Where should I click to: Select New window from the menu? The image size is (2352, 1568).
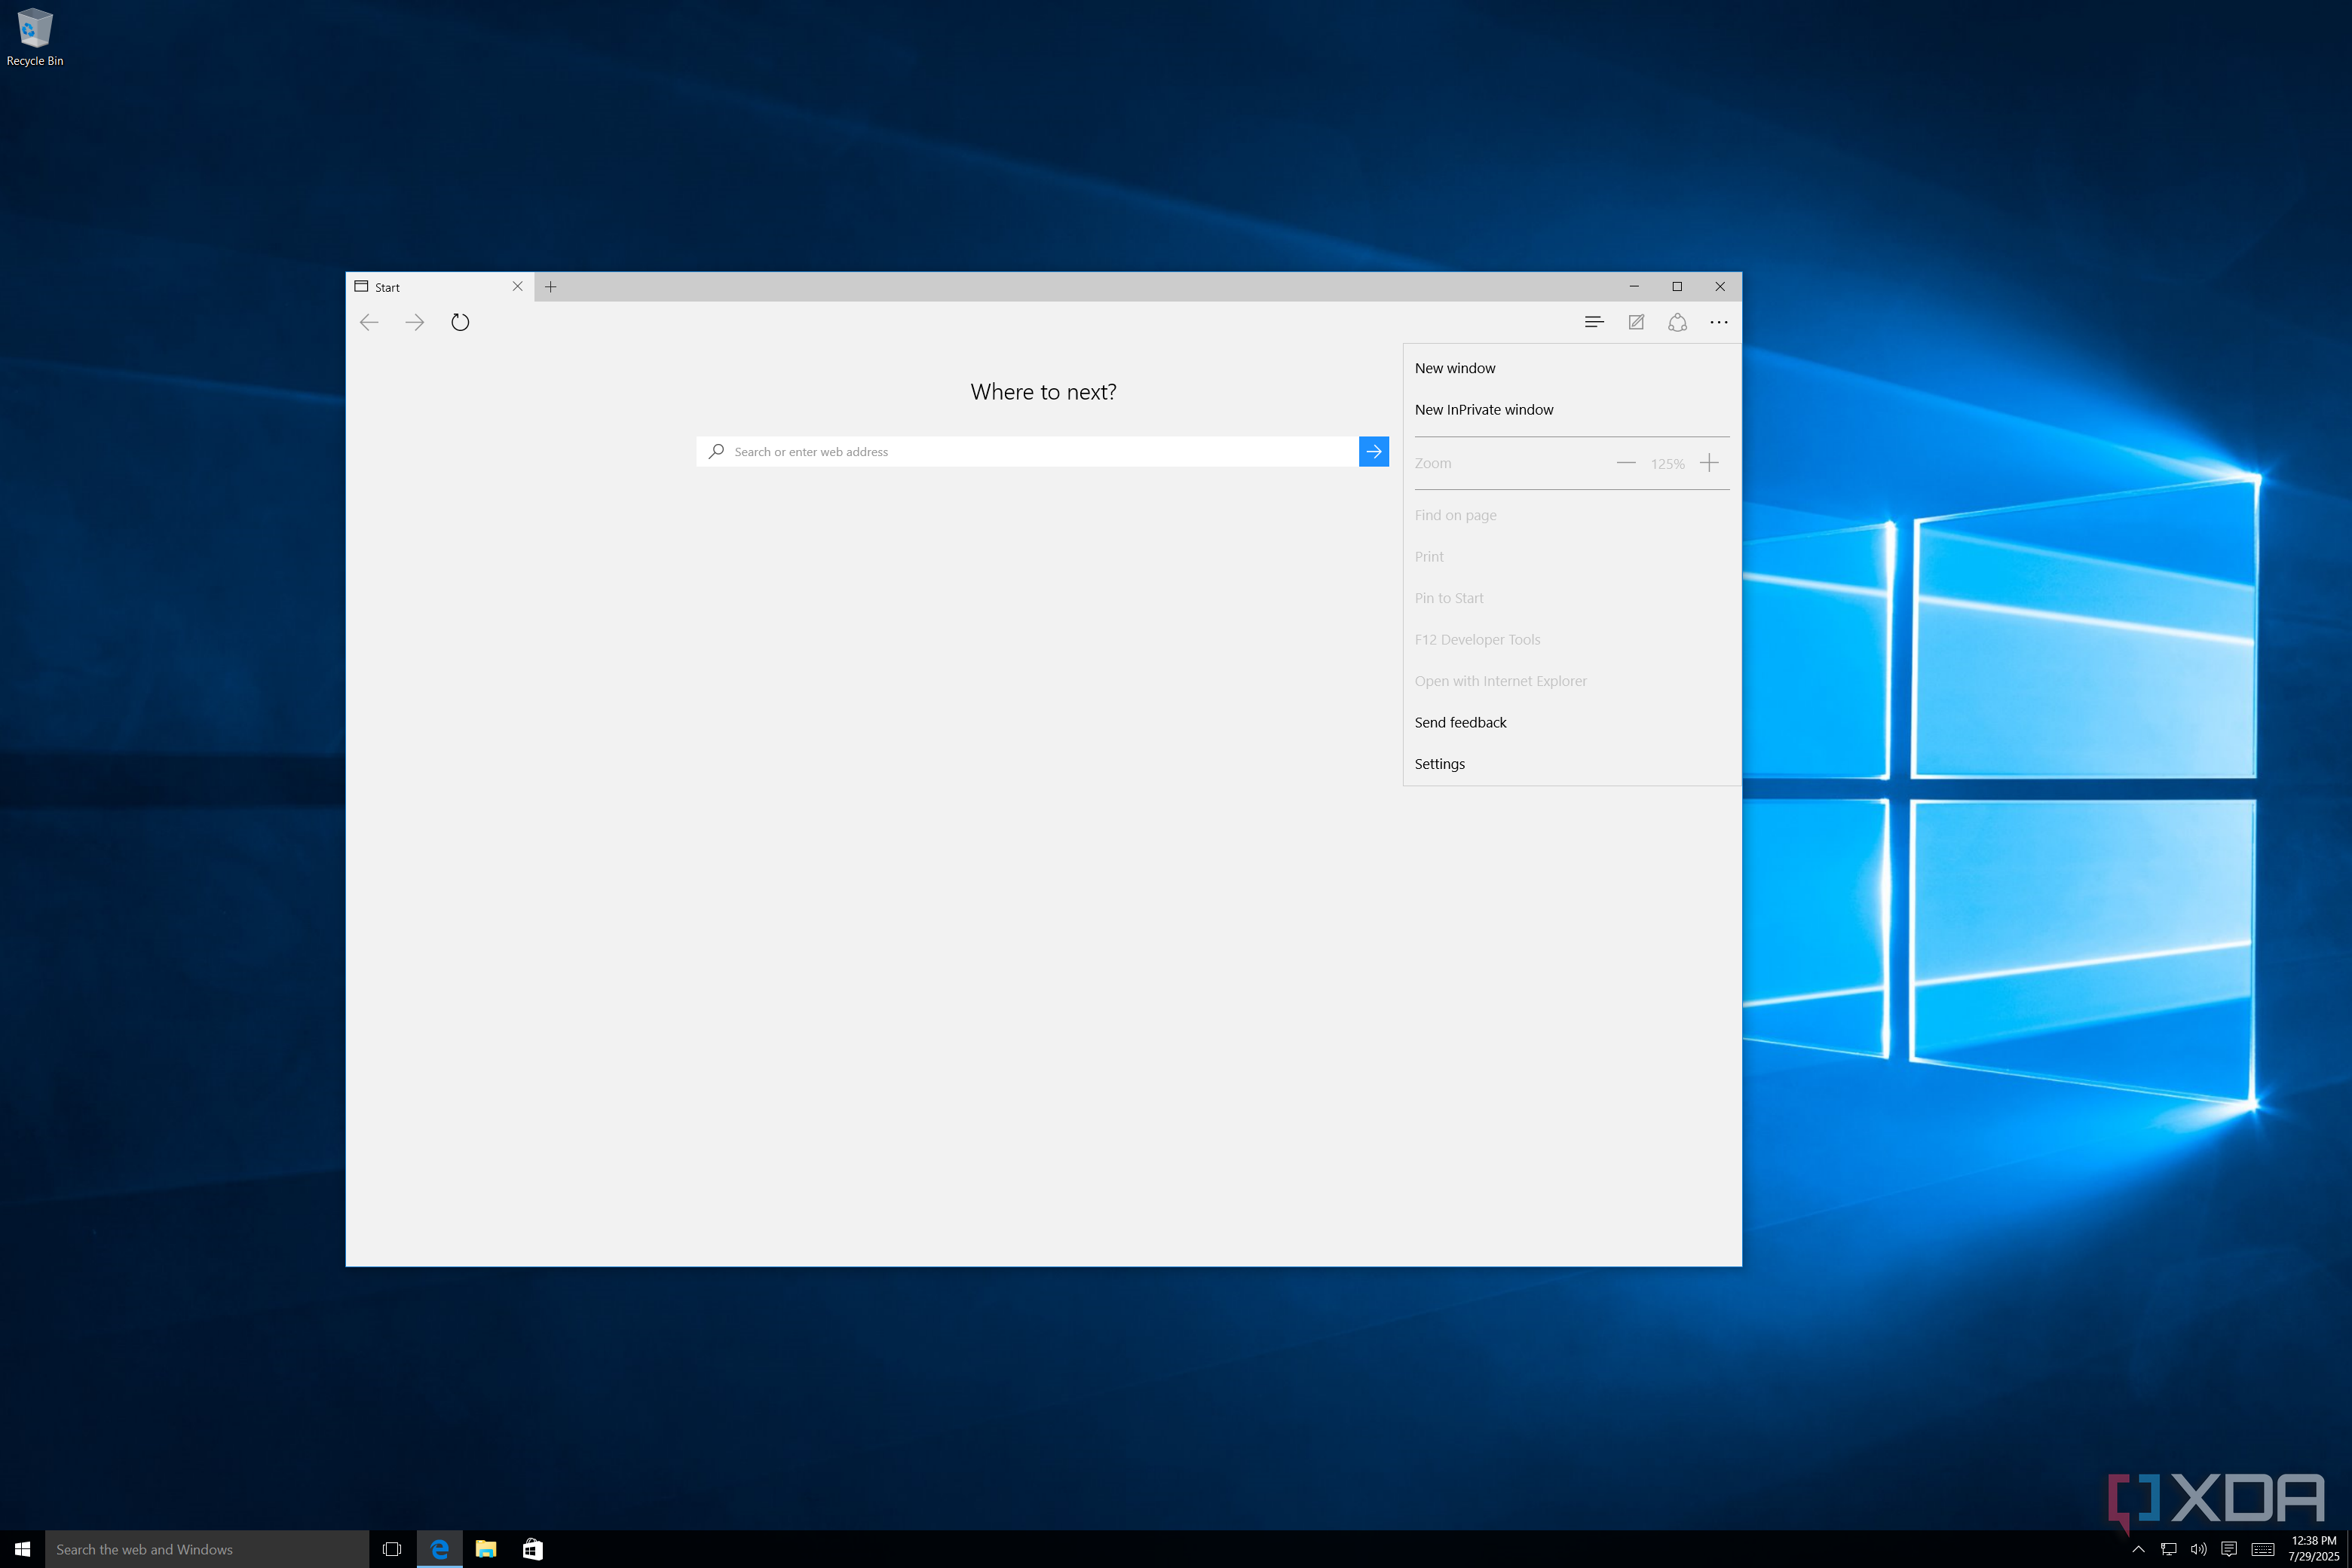click(x=1571, y=368)
